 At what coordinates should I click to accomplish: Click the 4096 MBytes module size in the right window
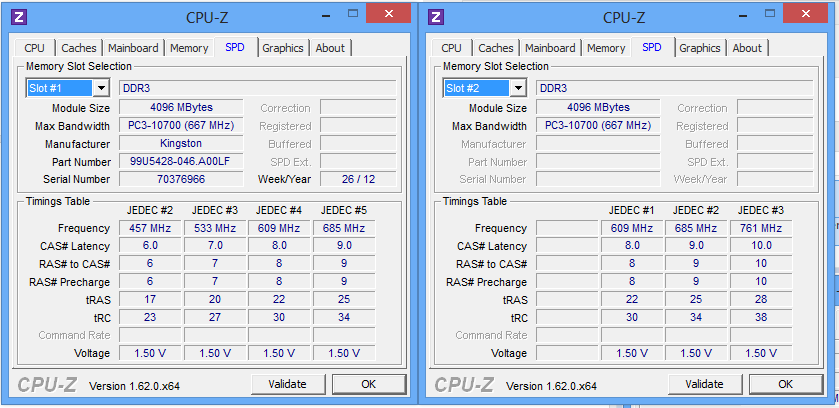(598, 107)
